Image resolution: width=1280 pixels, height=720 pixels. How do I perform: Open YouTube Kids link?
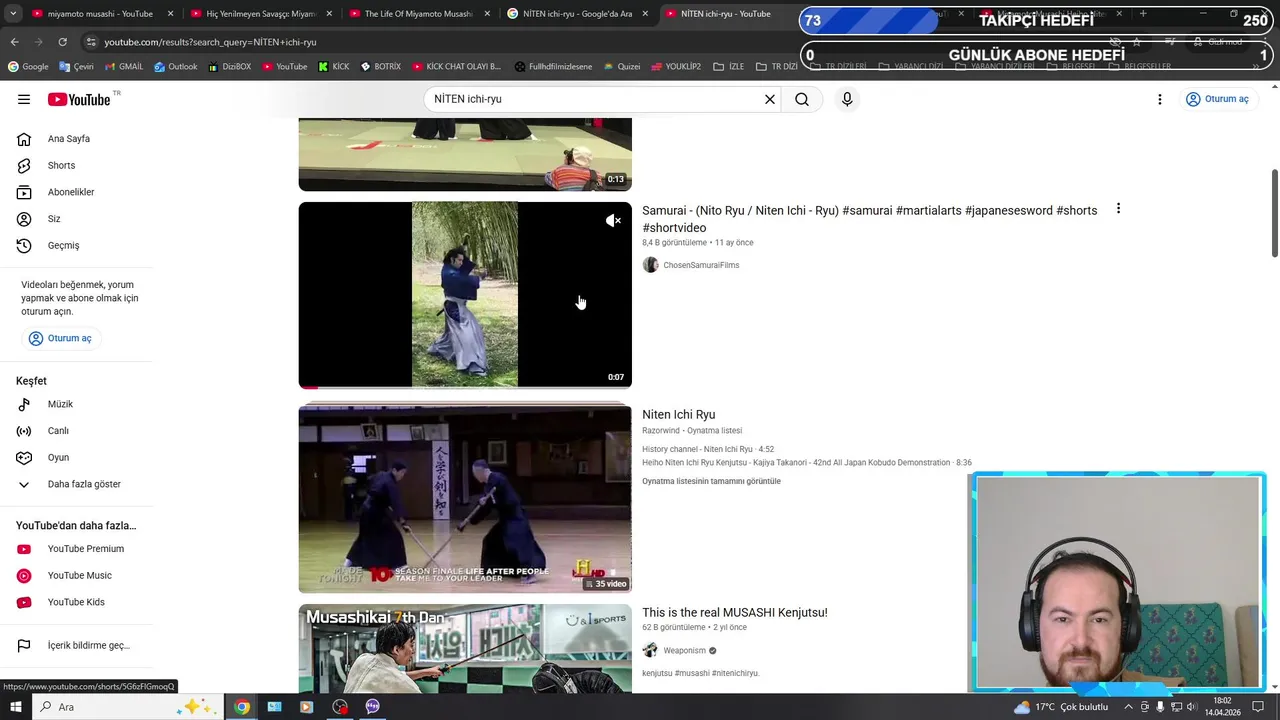(x=77, y=602)
